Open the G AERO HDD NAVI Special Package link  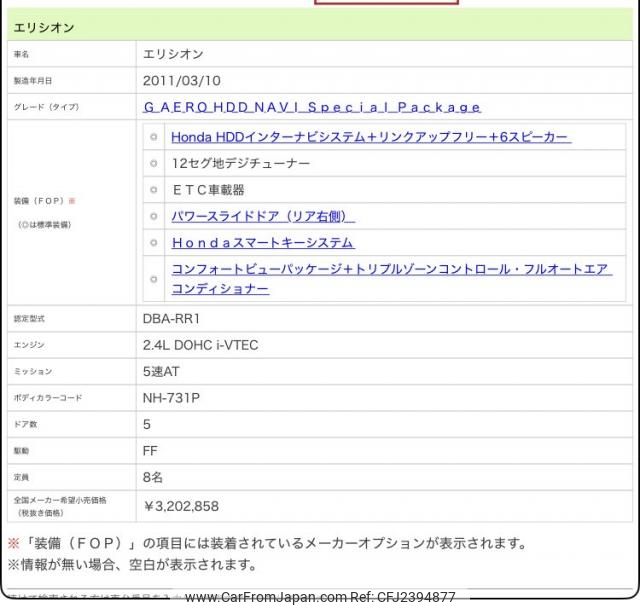[x=312, y=107]
